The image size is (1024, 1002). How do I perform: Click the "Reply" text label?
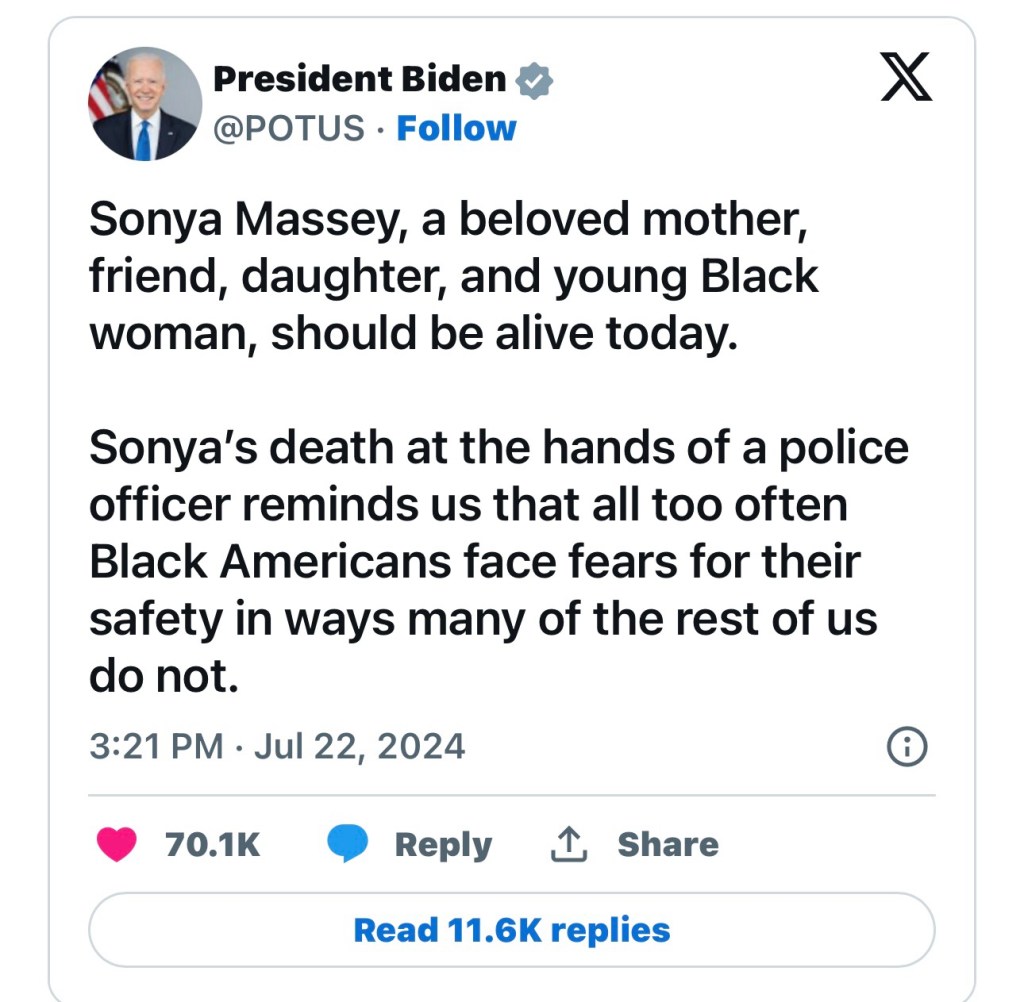pos(443,844)
